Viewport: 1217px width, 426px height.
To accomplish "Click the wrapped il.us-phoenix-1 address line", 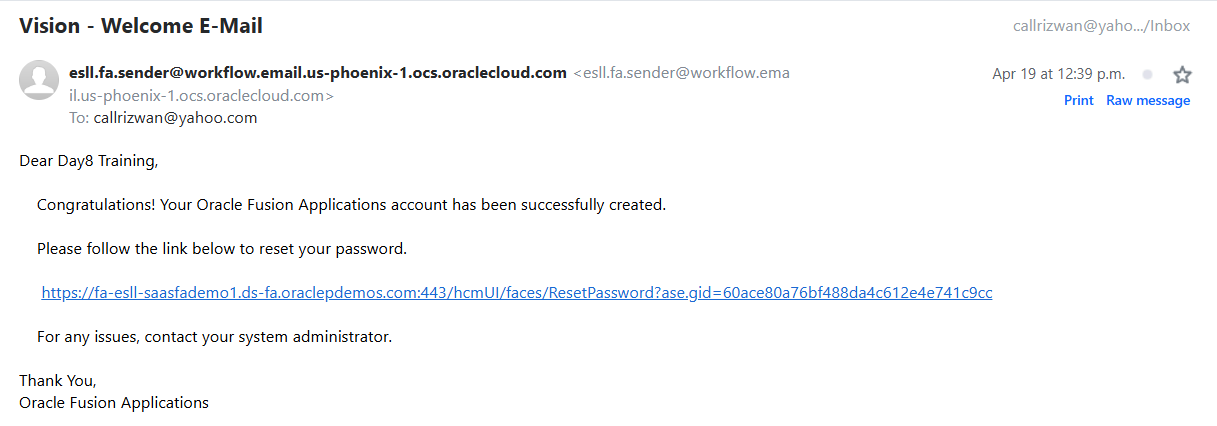I will pyautogui.click(x=201, y=96).
